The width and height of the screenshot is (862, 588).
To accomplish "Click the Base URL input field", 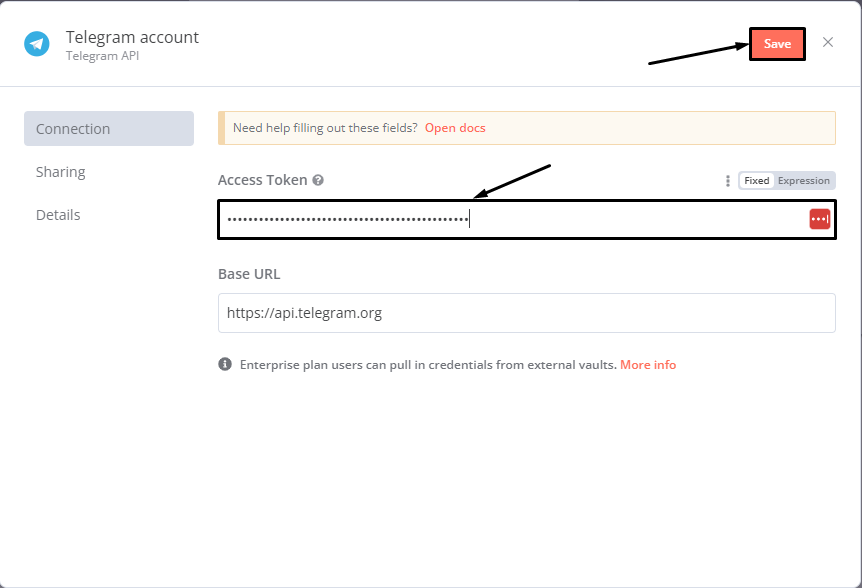I will coord(527,313).
